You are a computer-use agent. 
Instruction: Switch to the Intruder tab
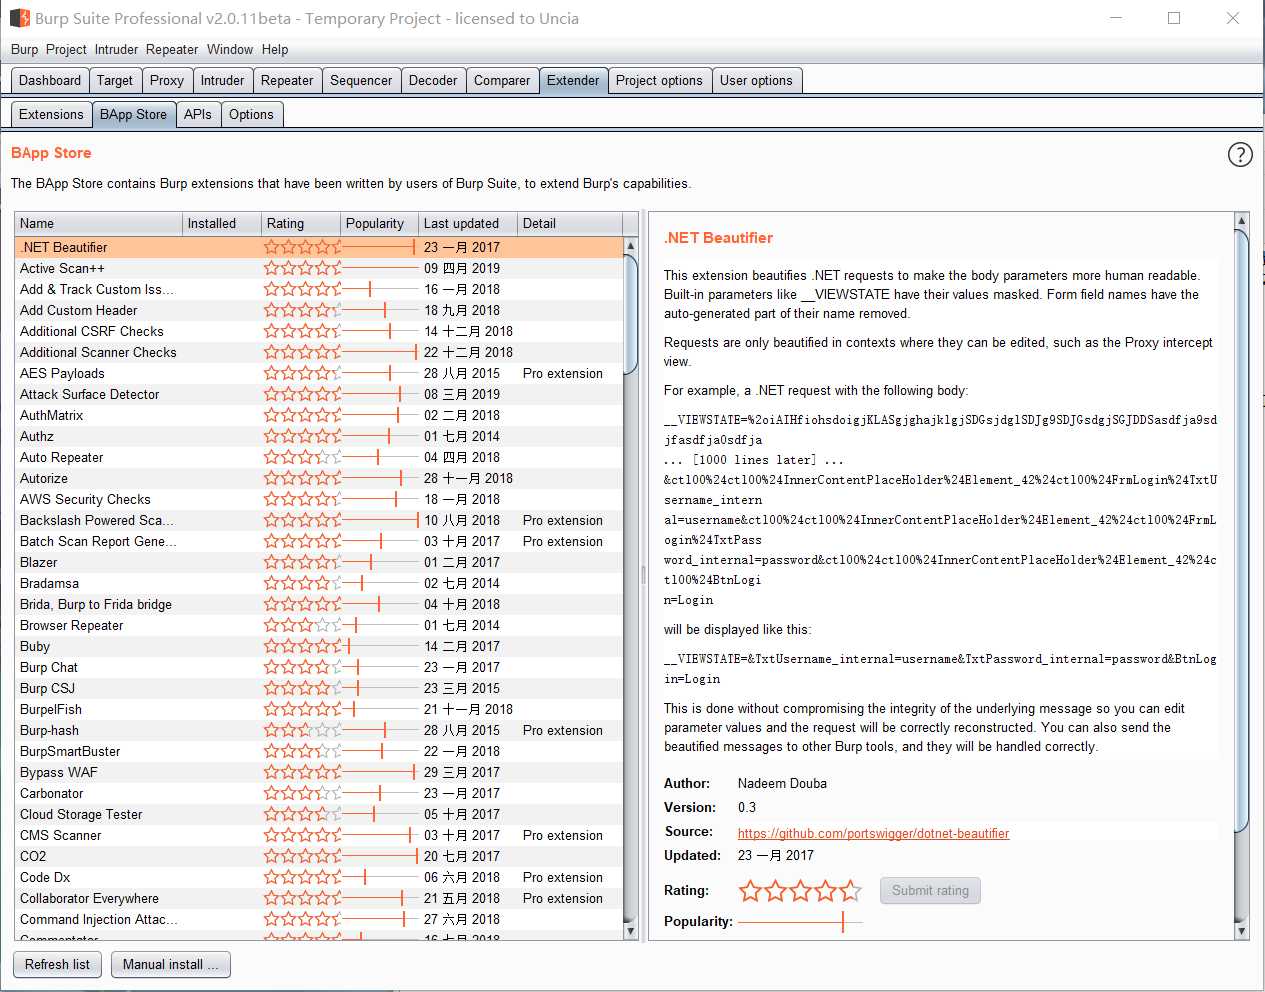[222, 80]
